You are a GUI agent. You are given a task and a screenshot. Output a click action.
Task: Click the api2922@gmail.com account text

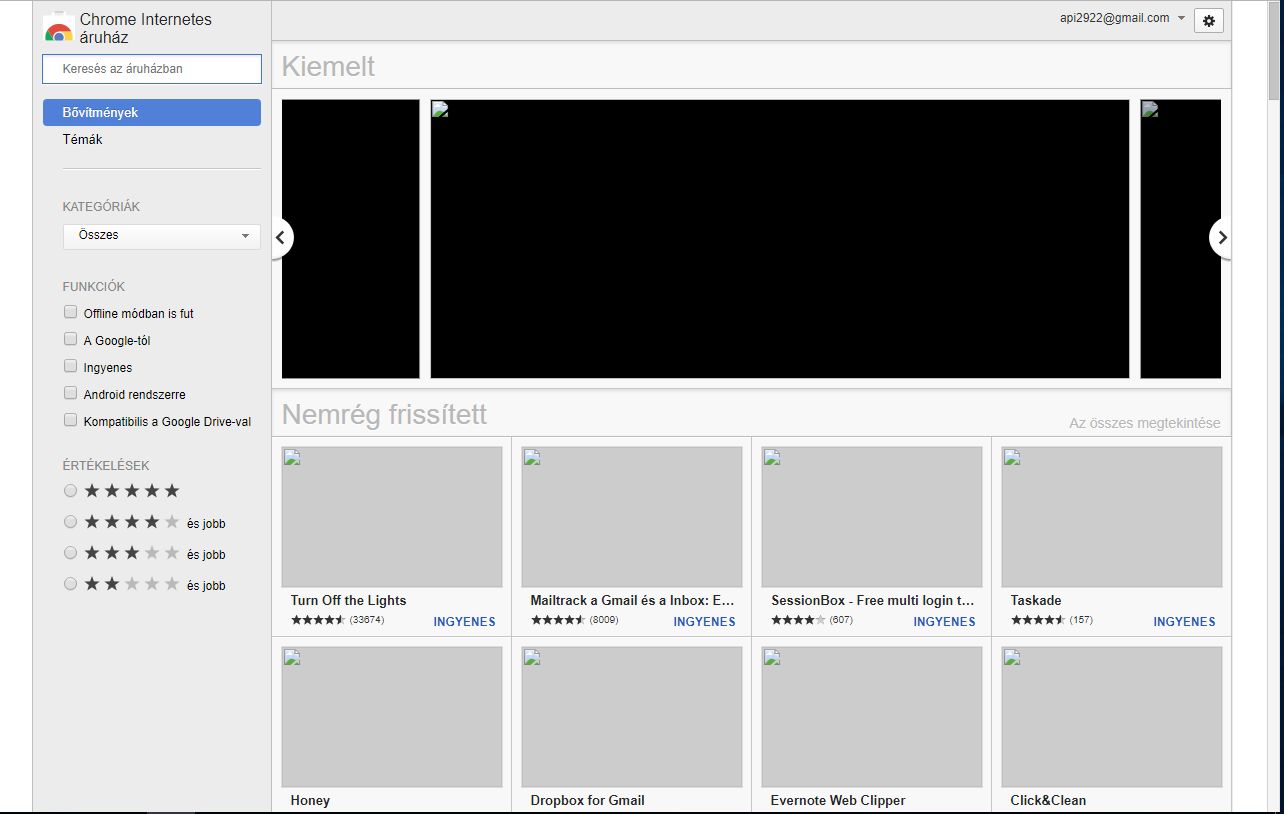point(1115,18)
